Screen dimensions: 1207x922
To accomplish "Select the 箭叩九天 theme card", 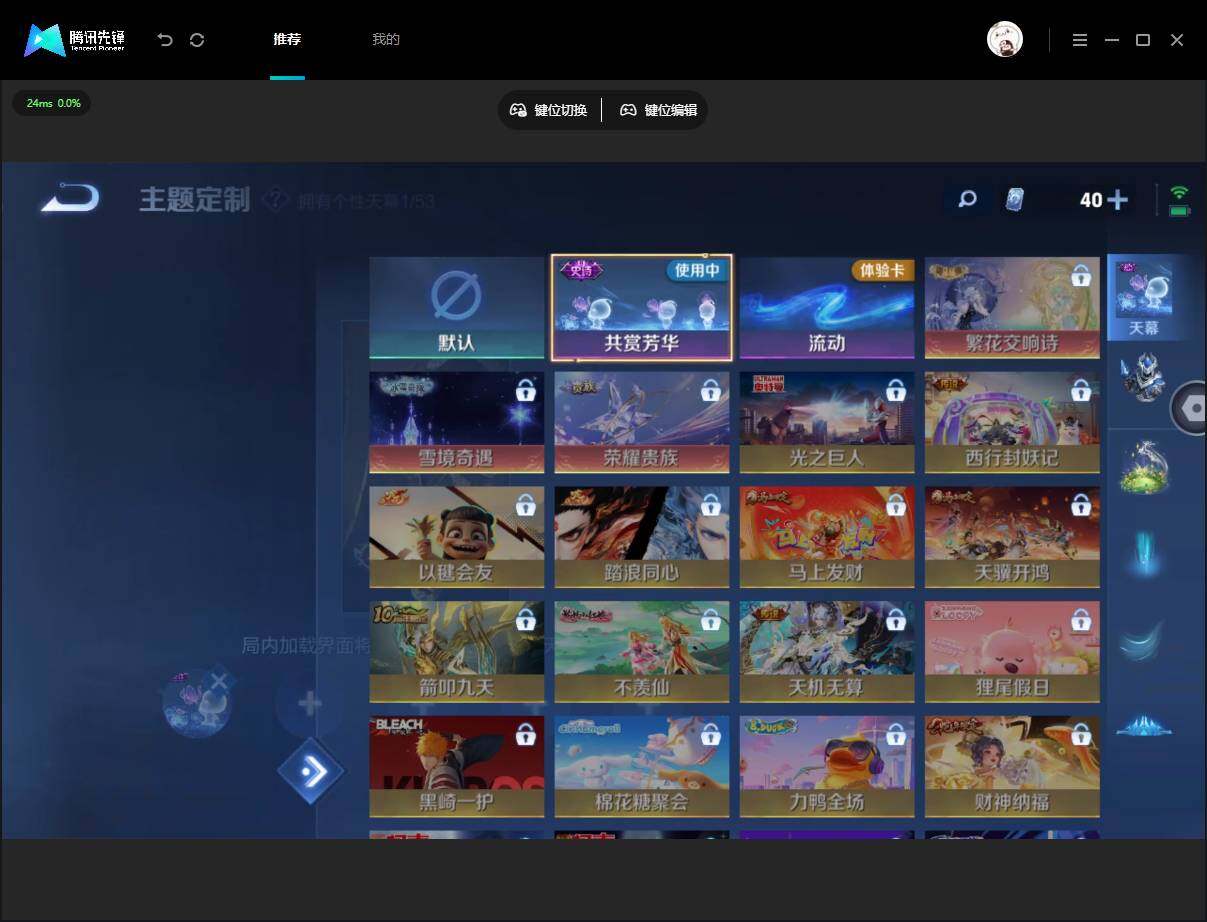I will pos(457,652).
